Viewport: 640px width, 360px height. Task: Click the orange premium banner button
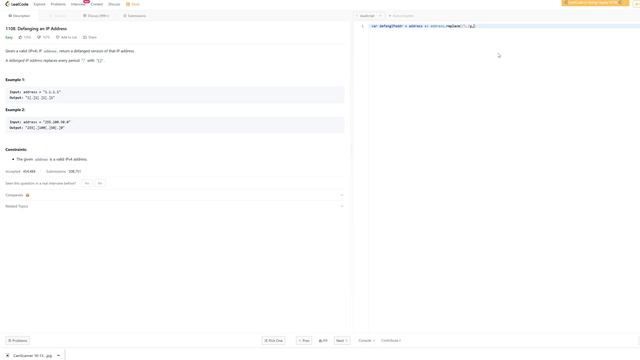[x=595, y=2]
